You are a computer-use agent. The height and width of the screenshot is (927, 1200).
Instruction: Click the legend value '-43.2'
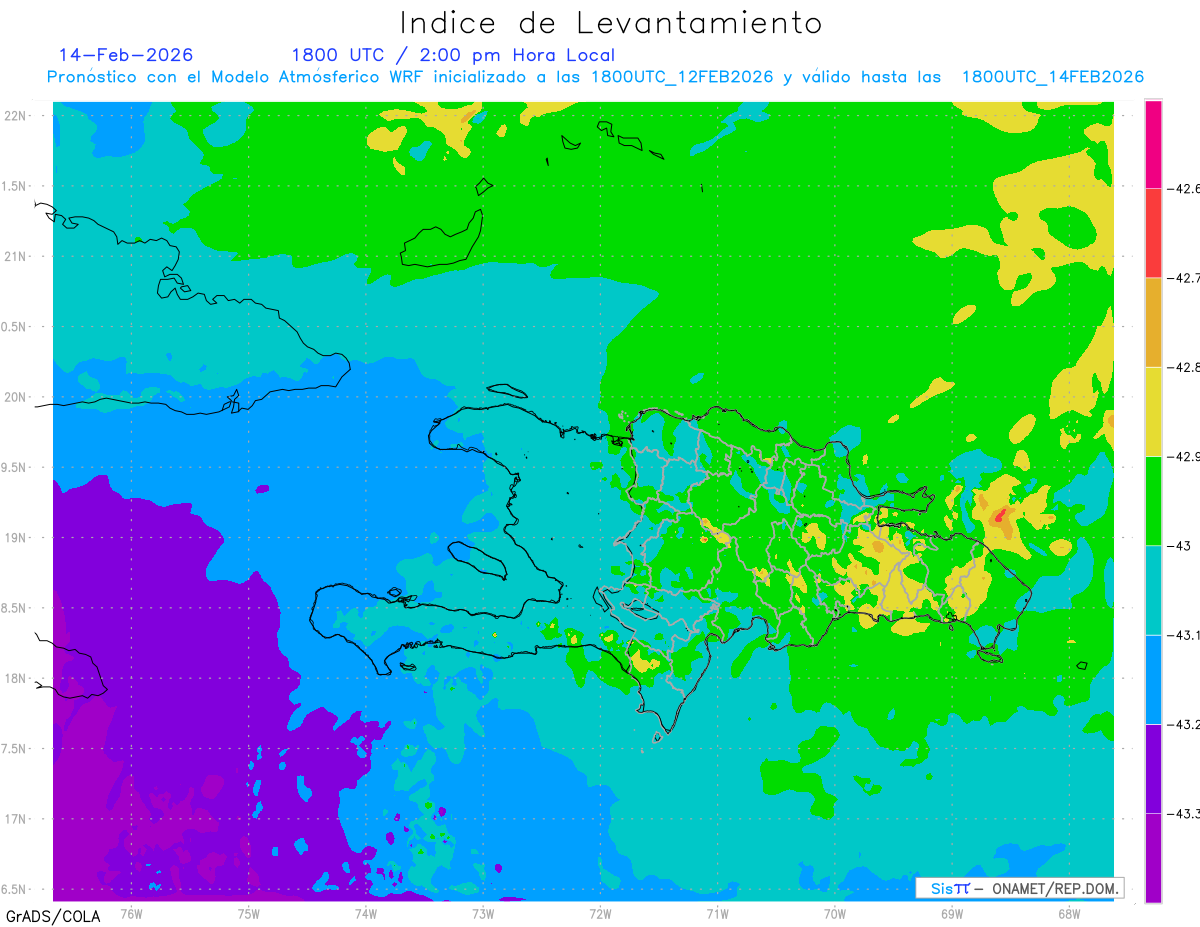pos(1183,724)
